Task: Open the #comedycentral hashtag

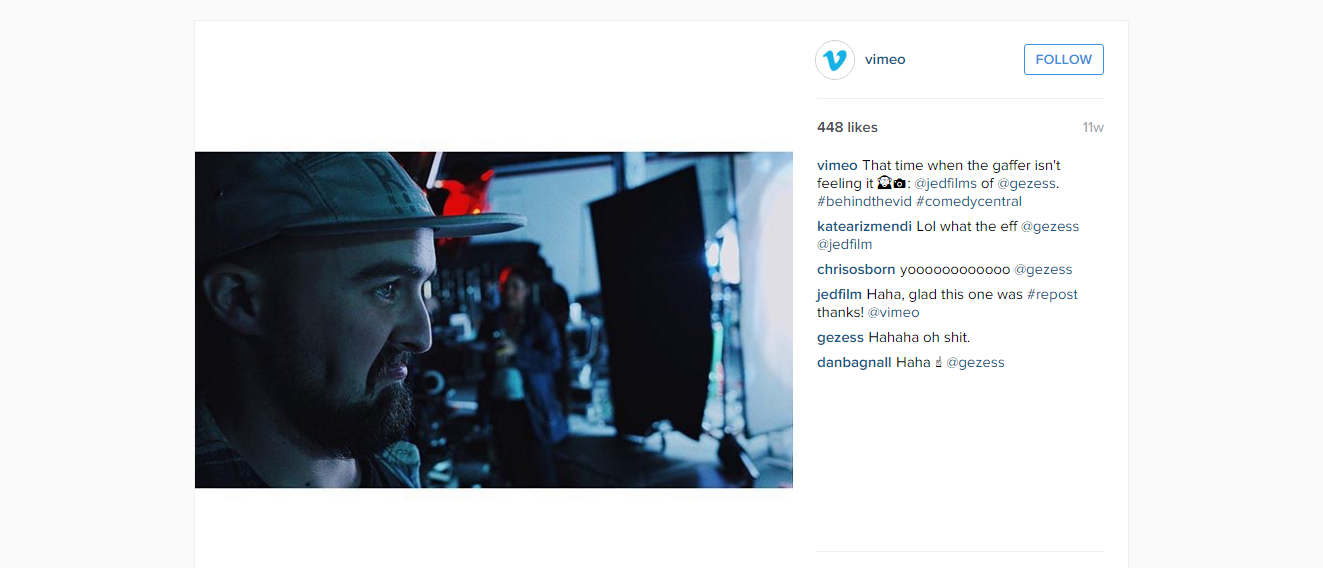Action: (969, 202)
